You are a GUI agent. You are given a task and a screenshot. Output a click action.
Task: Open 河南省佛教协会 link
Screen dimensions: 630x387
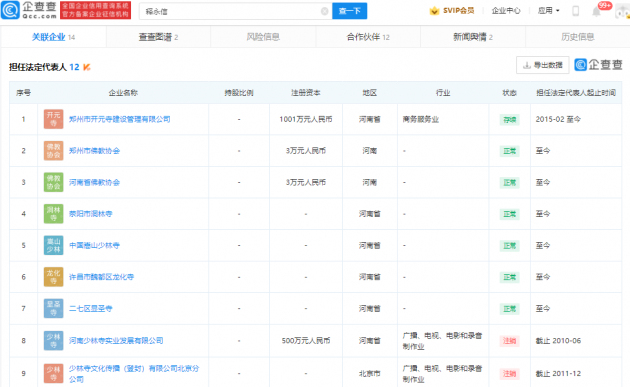click(x=94, y=182)
